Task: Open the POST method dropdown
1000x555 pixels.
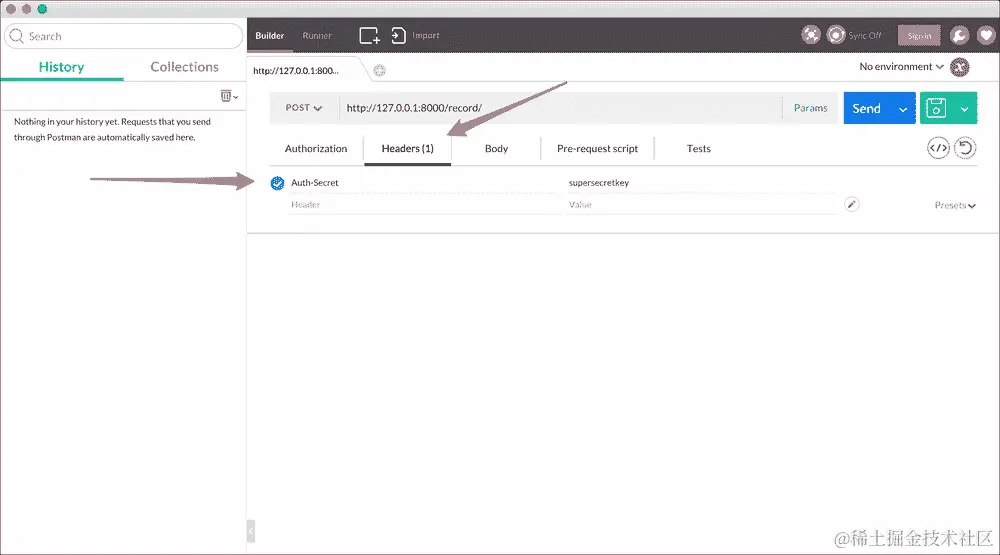Action: pyautogui.click(x=304, y=108)
